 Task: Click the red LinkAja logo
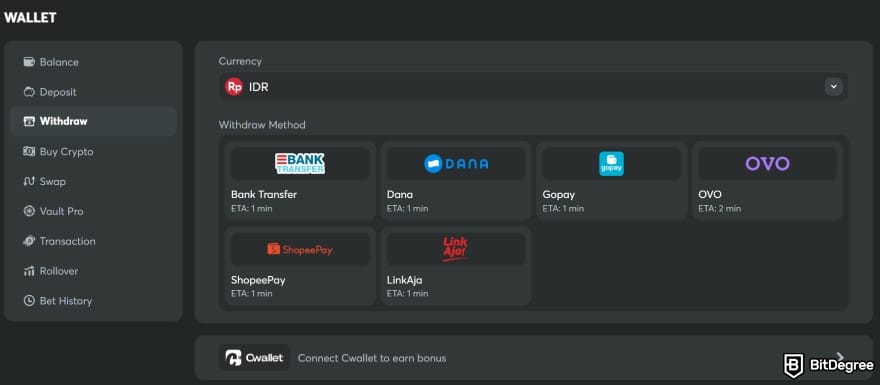[456, 249]
